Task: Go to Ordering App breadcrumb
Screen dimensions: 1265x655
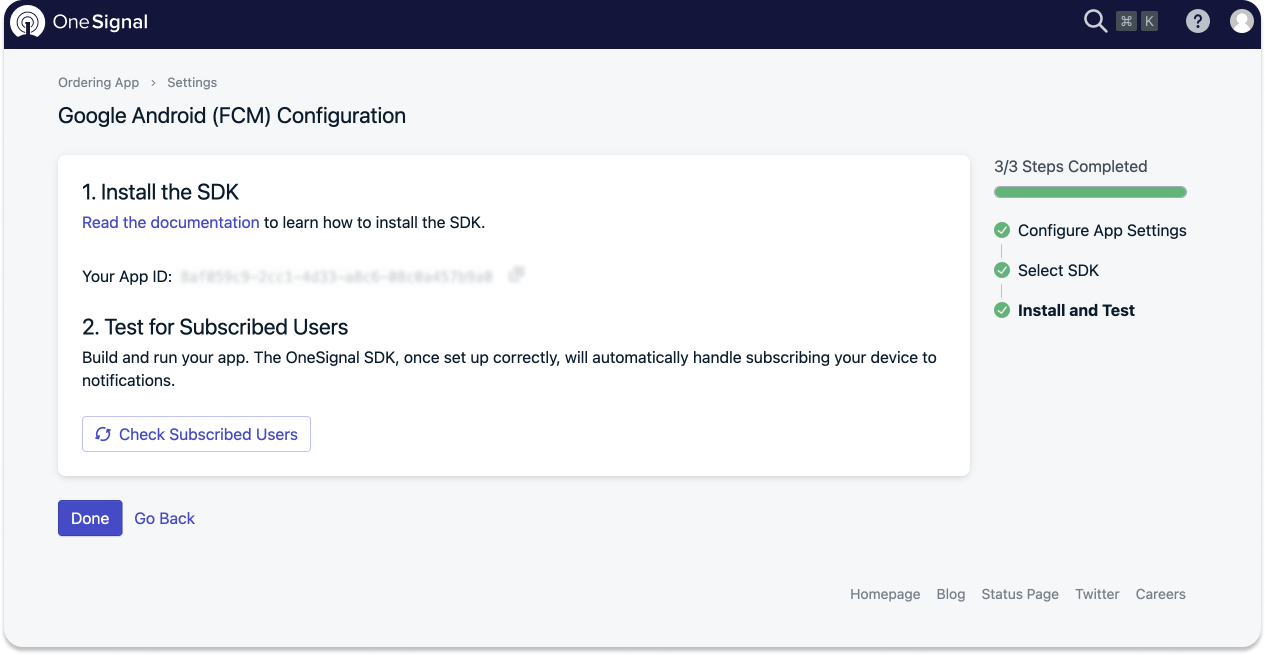Action: click(99, 82)
